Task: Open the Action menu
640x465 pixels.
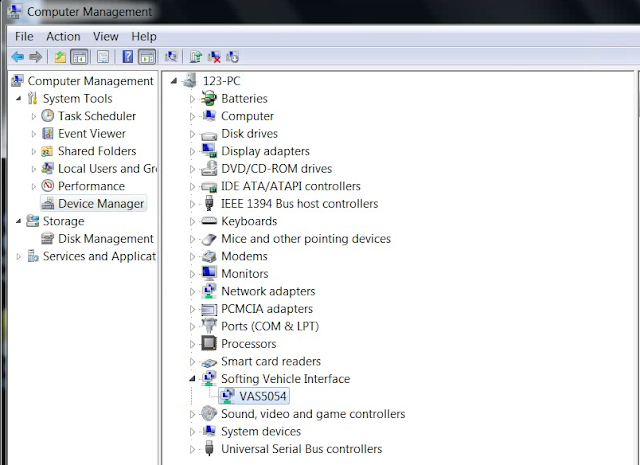Action: pos(63,36)
